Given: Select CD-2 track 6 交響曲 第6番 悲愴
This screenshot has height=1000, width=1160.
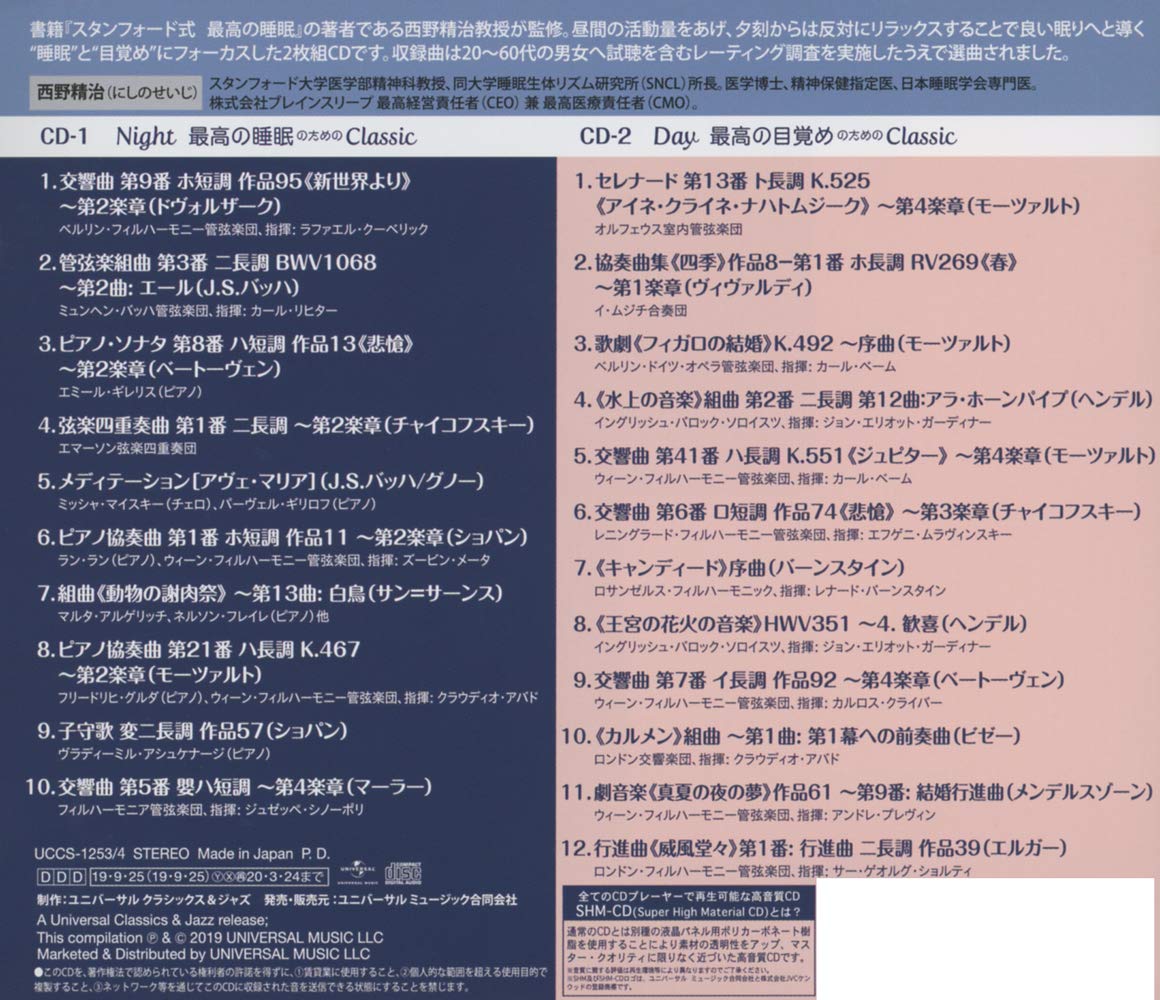Looking at the screenshot, I should point(857,512).
